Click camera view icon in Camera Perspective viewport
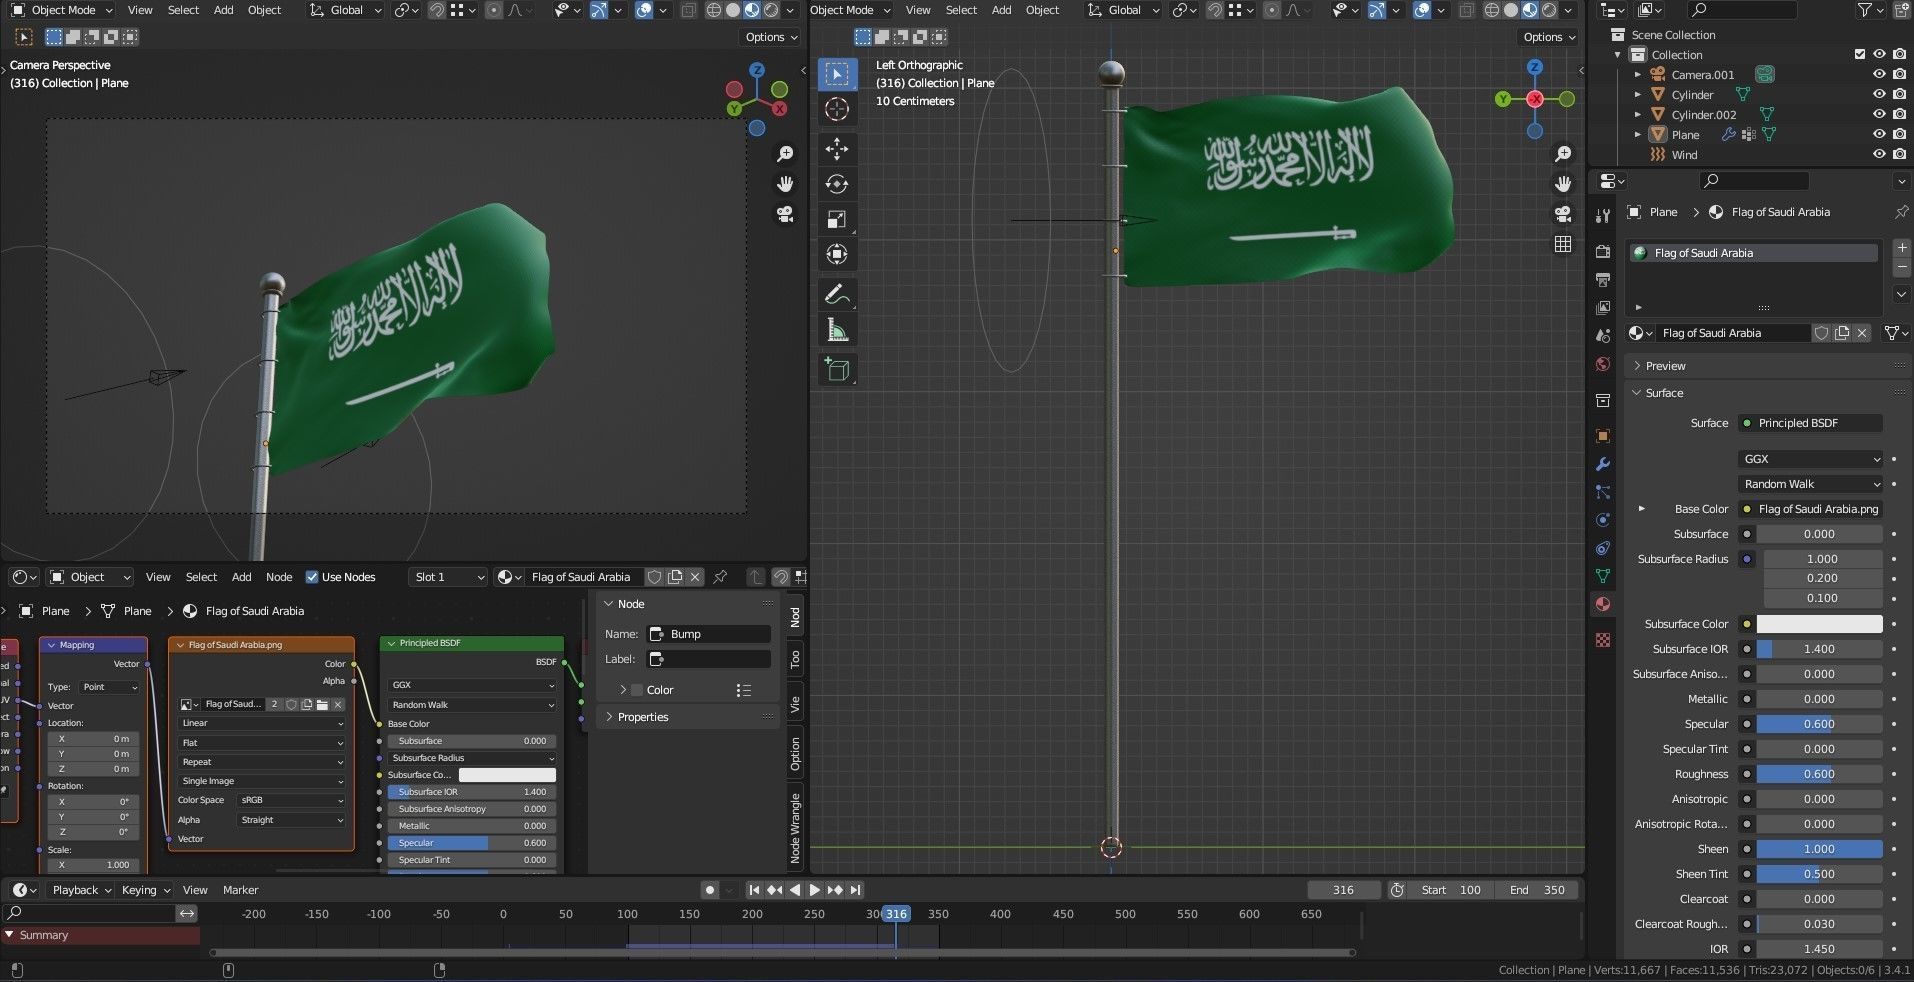 tap(785, 214)
